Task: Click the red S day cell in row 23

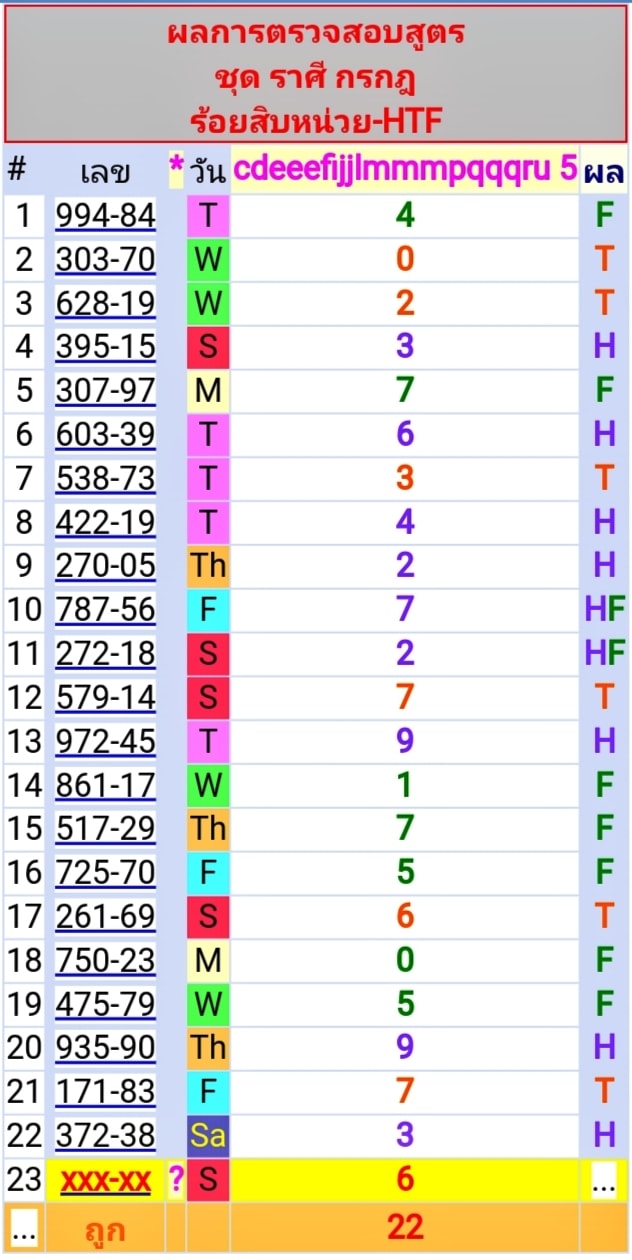Action: pyautogui.click(x=208, y=1180)
